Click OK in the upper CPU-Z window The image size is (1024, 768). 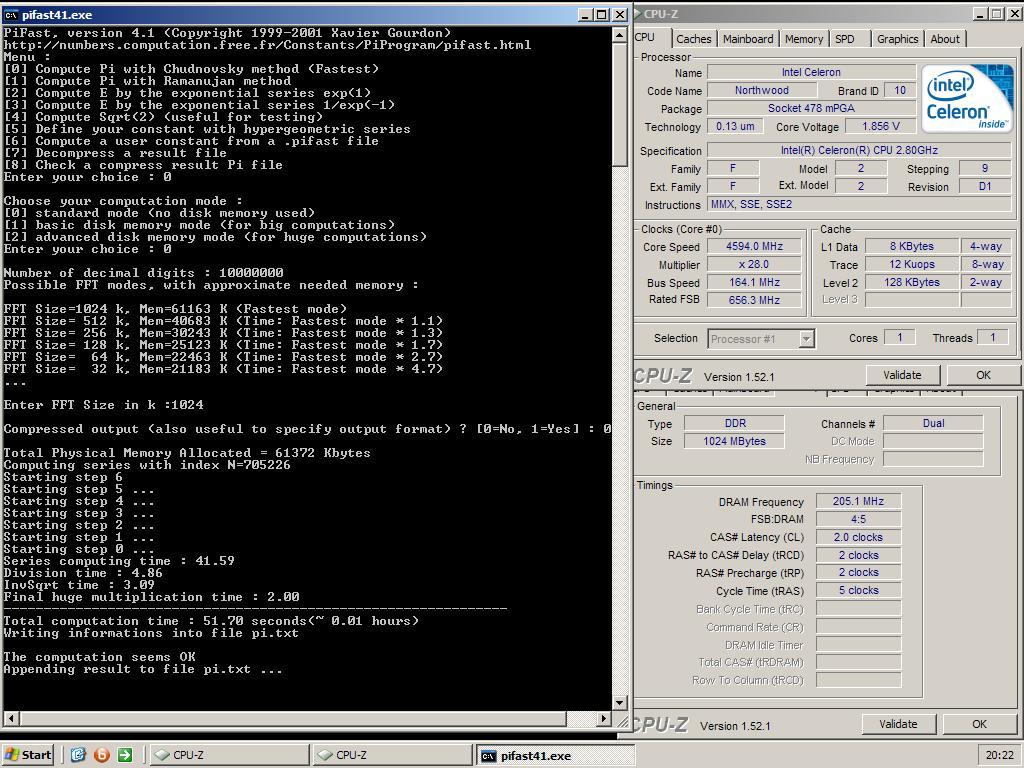point(984,375)
